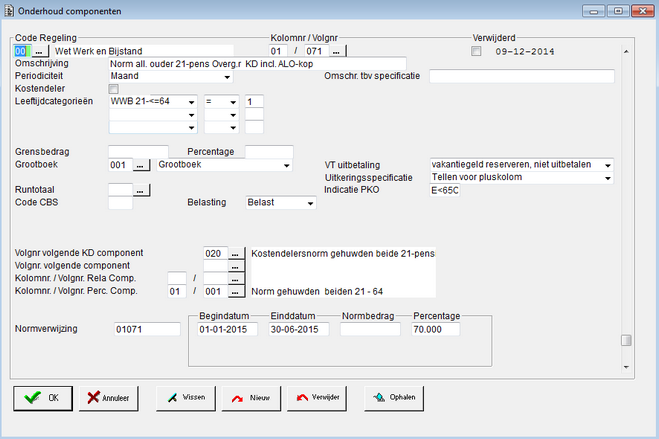Click scrollbar up arrow in form panel
Screen dimensions: 659x439
[x=626, y=52]
